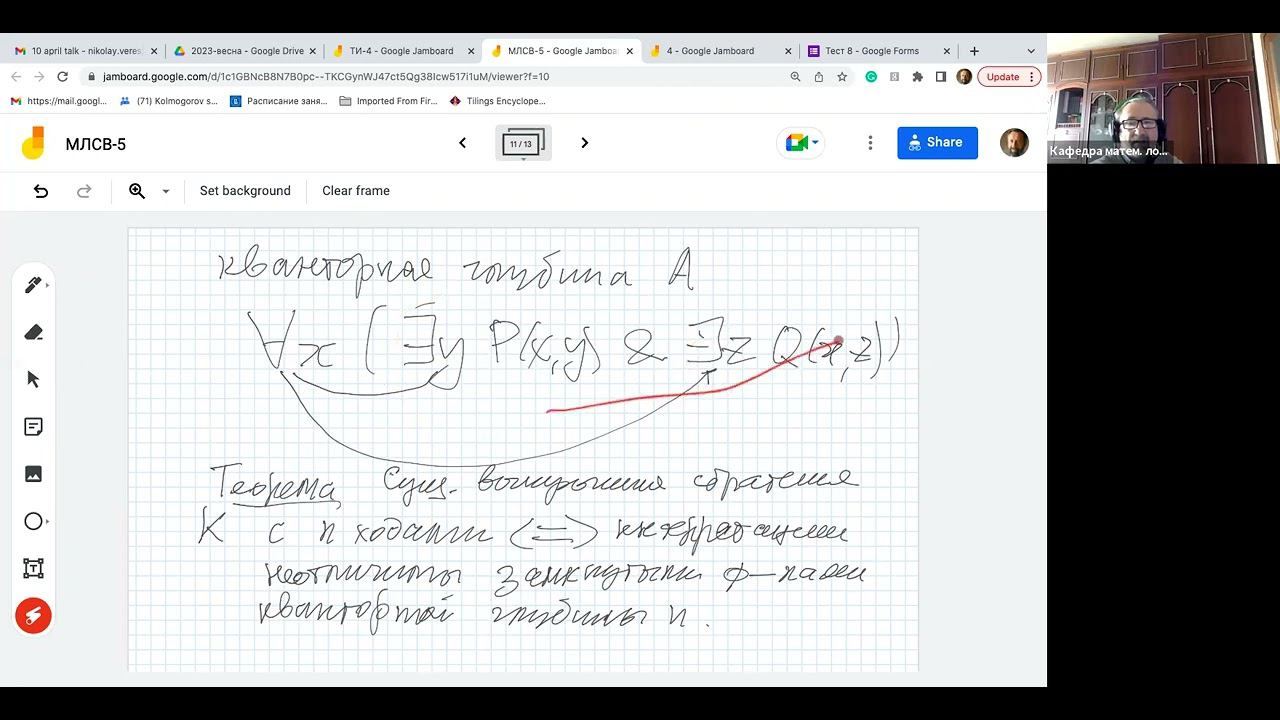Open the (71) Kolmogorov s... bookmark
The width and height of the screenshot is (1280, 720).
tap(168, 101)
